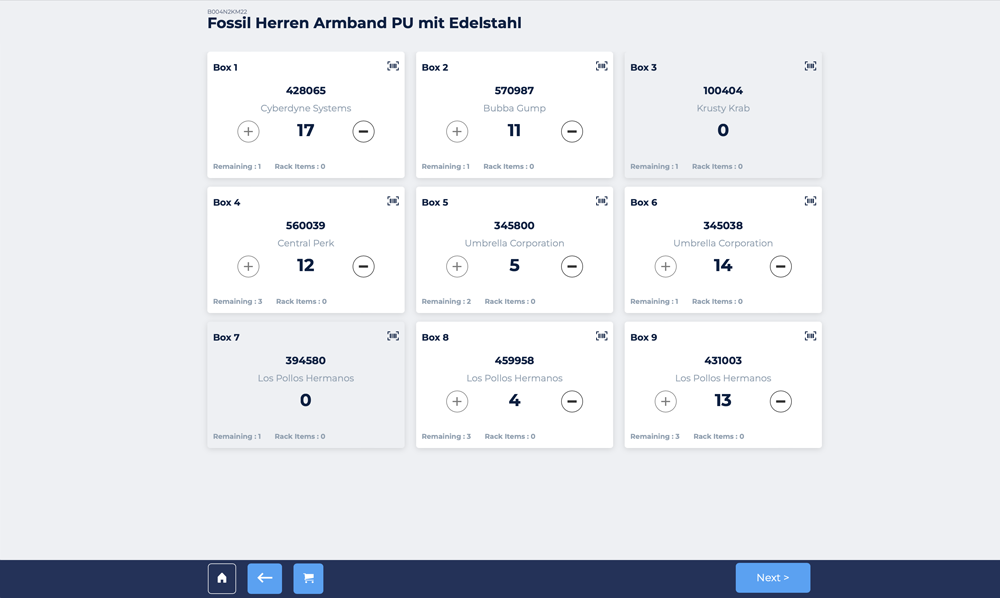The width and height of the screenshot is (1000, 598).
Task: Remove one item from Box 6
Action: click(x=780, y=266)
